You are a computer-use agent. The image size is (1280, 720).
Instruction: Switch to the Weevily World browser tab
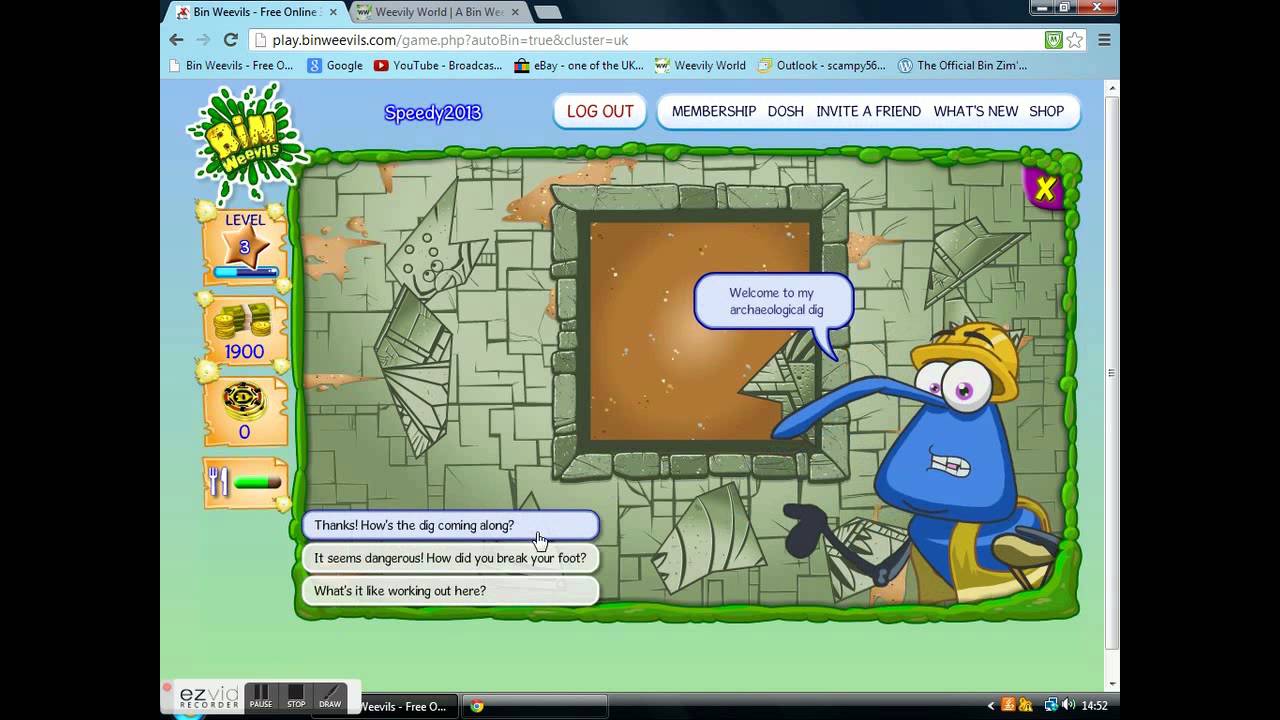coord(439,12)
